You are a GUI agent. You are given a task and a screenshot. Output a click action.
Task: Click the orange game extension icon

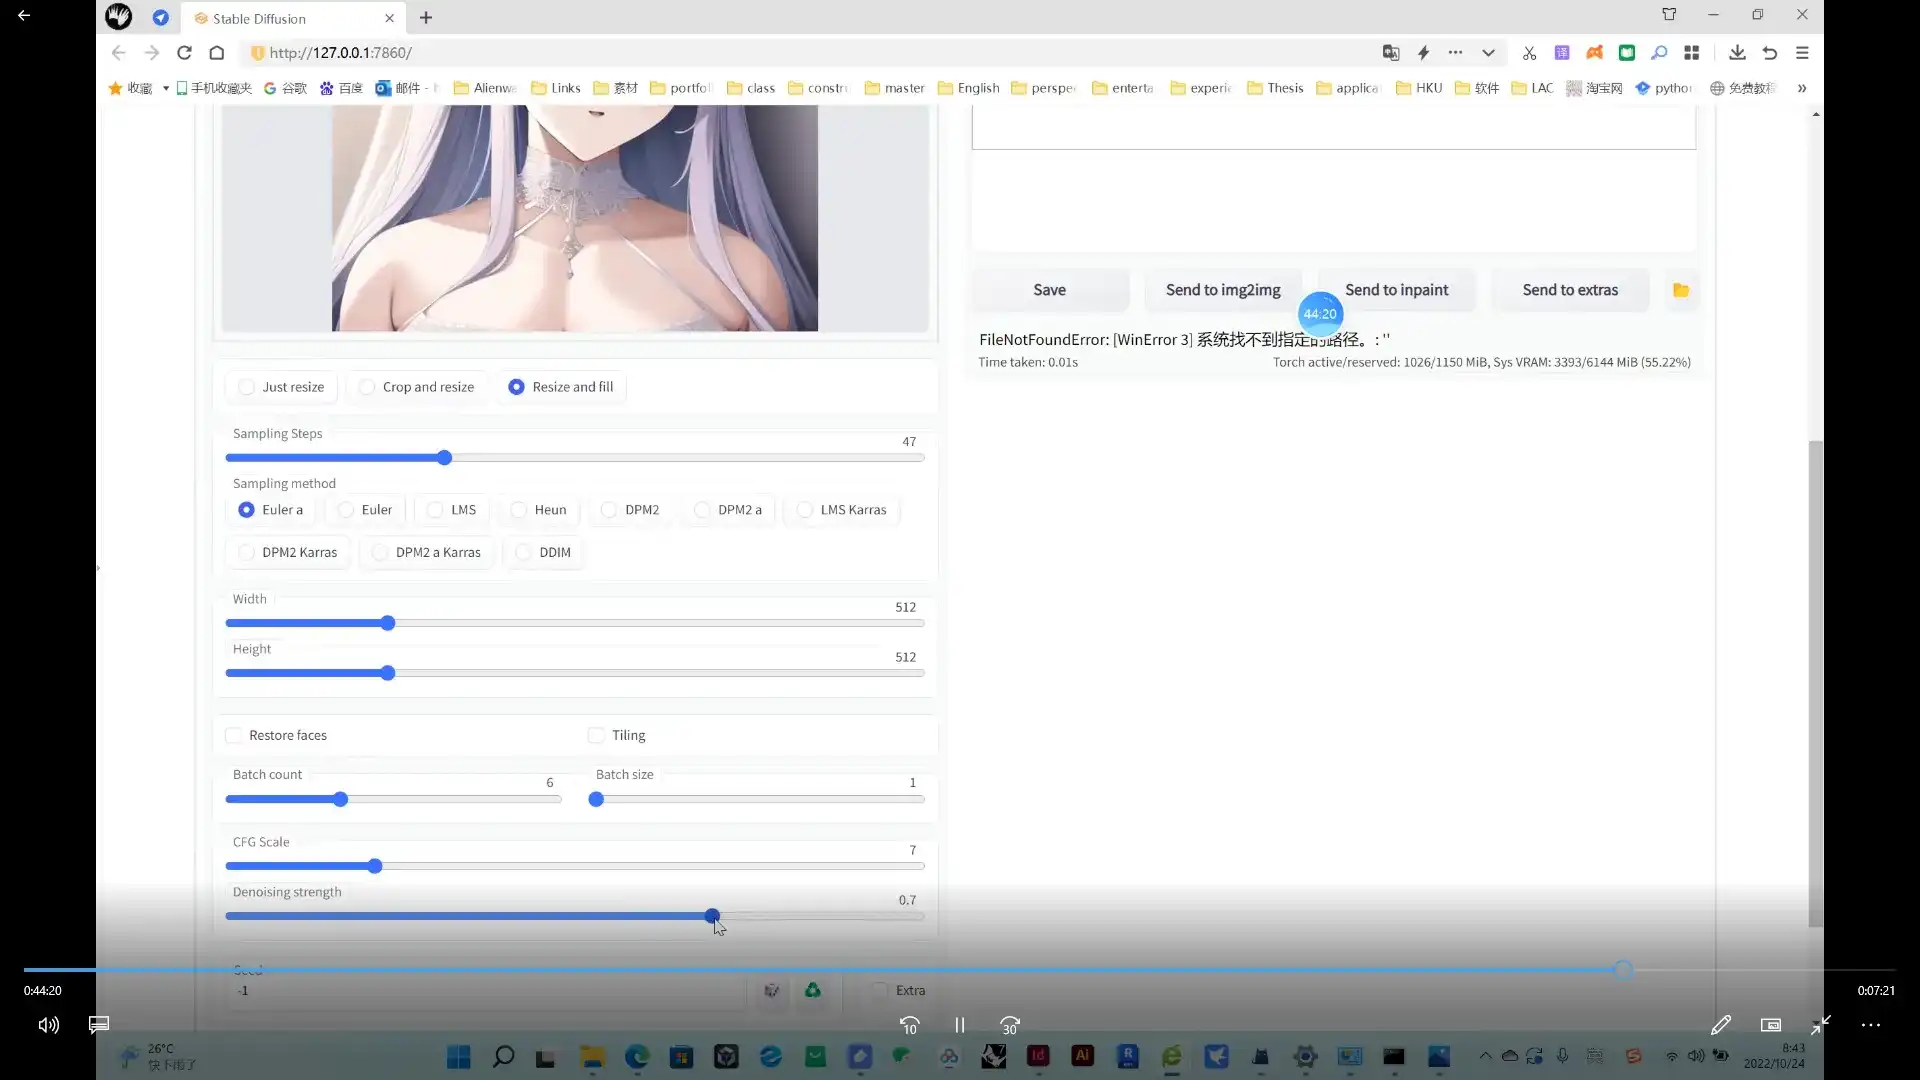(x=1596, y=53)
